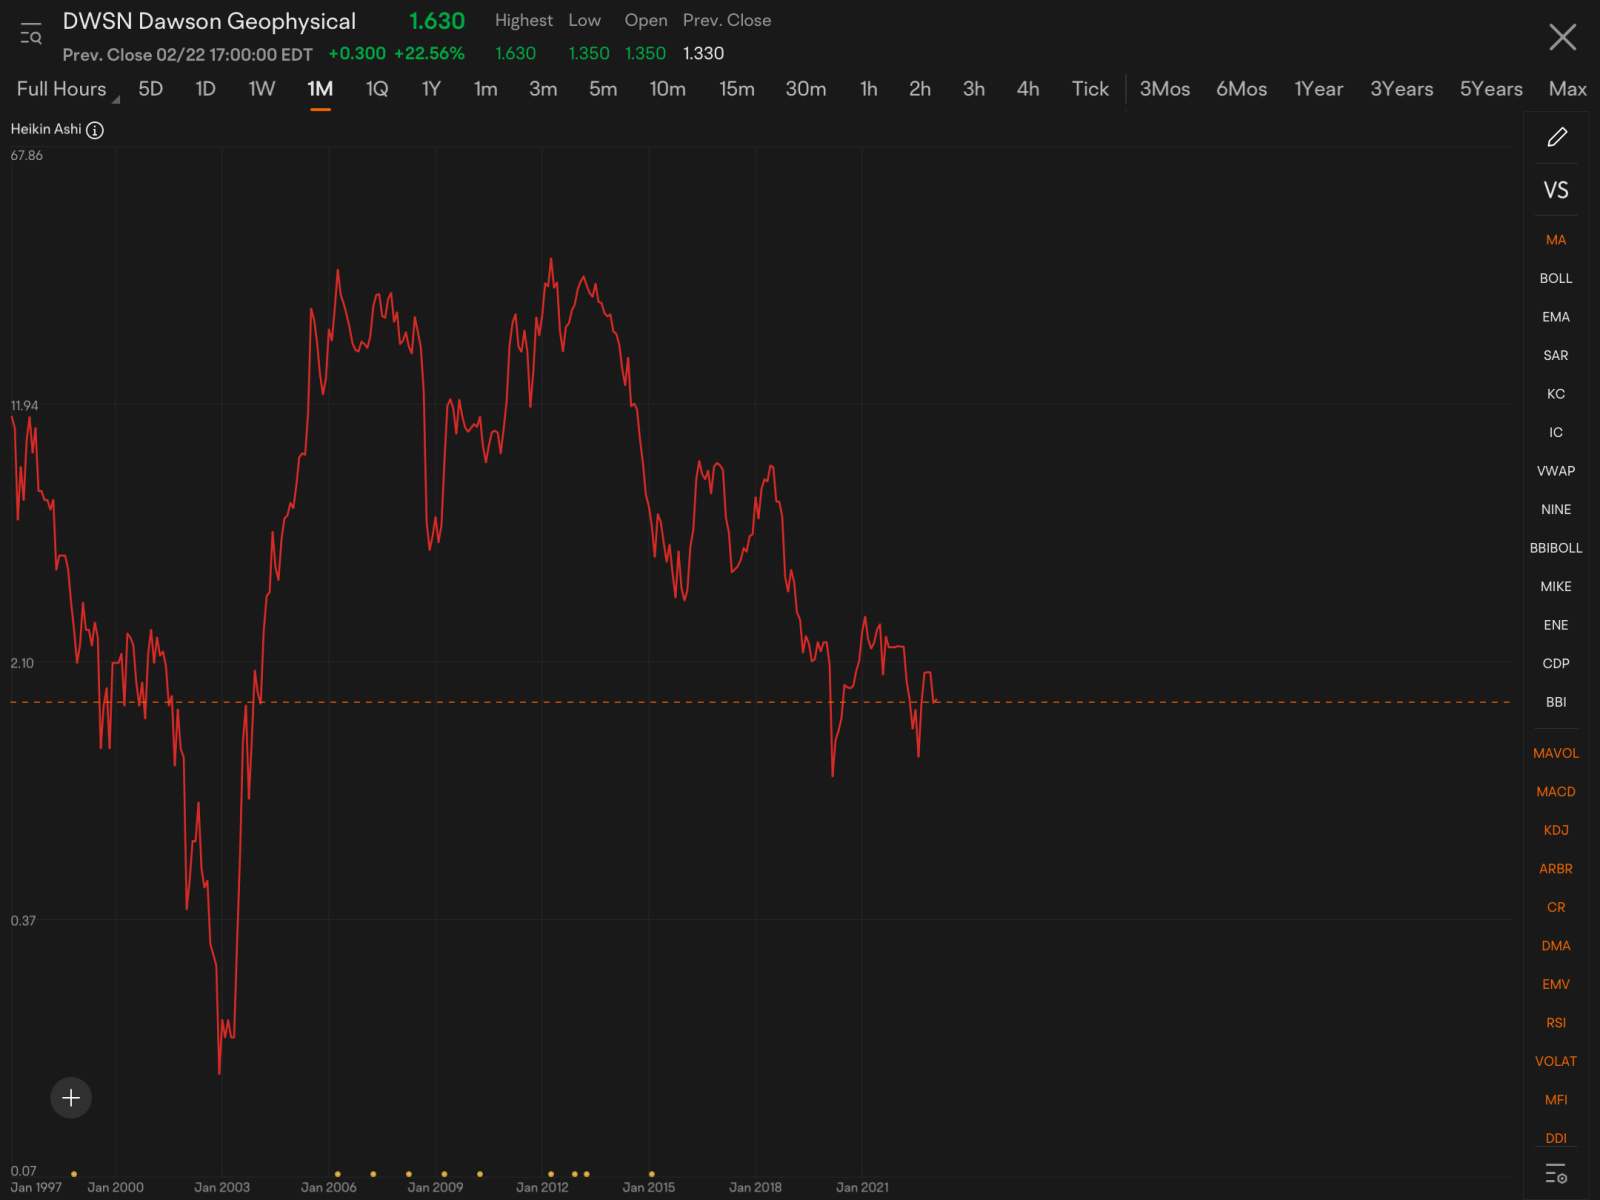The image size is (1600, 1200).
Task: Toggle the KC indicator
Action: 1556,394
